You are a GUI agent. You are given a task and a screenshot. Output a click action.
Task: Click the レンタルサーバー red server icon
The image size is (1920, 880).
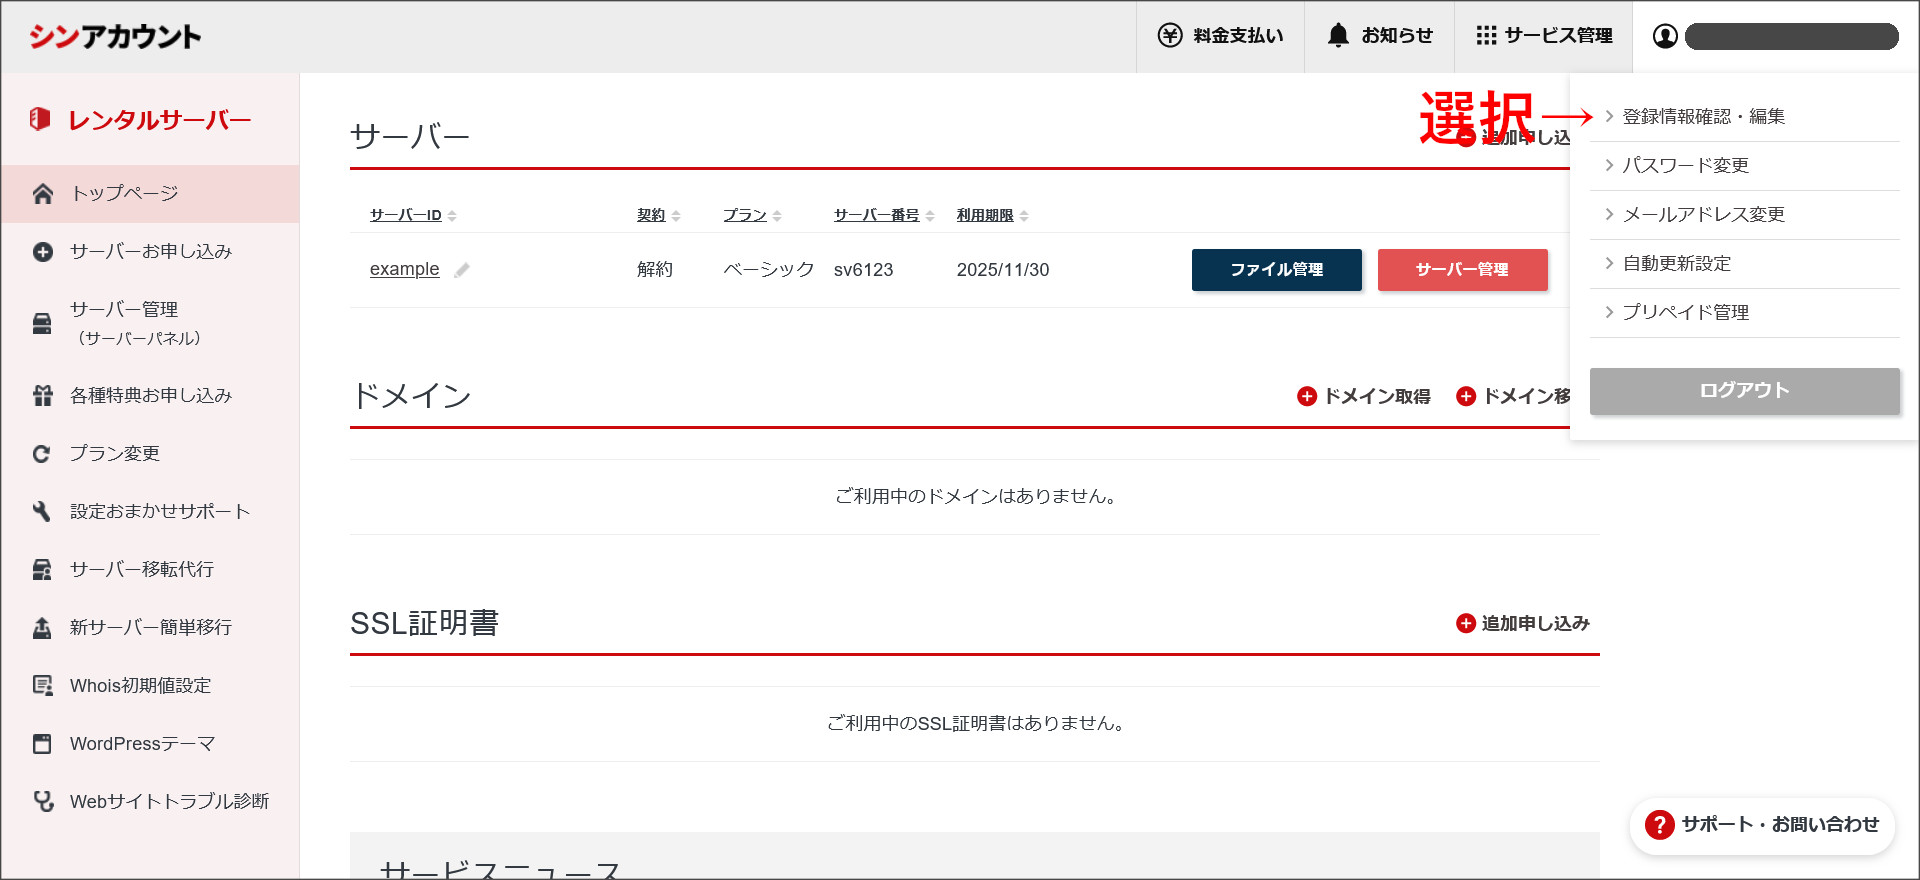[40, 119]
